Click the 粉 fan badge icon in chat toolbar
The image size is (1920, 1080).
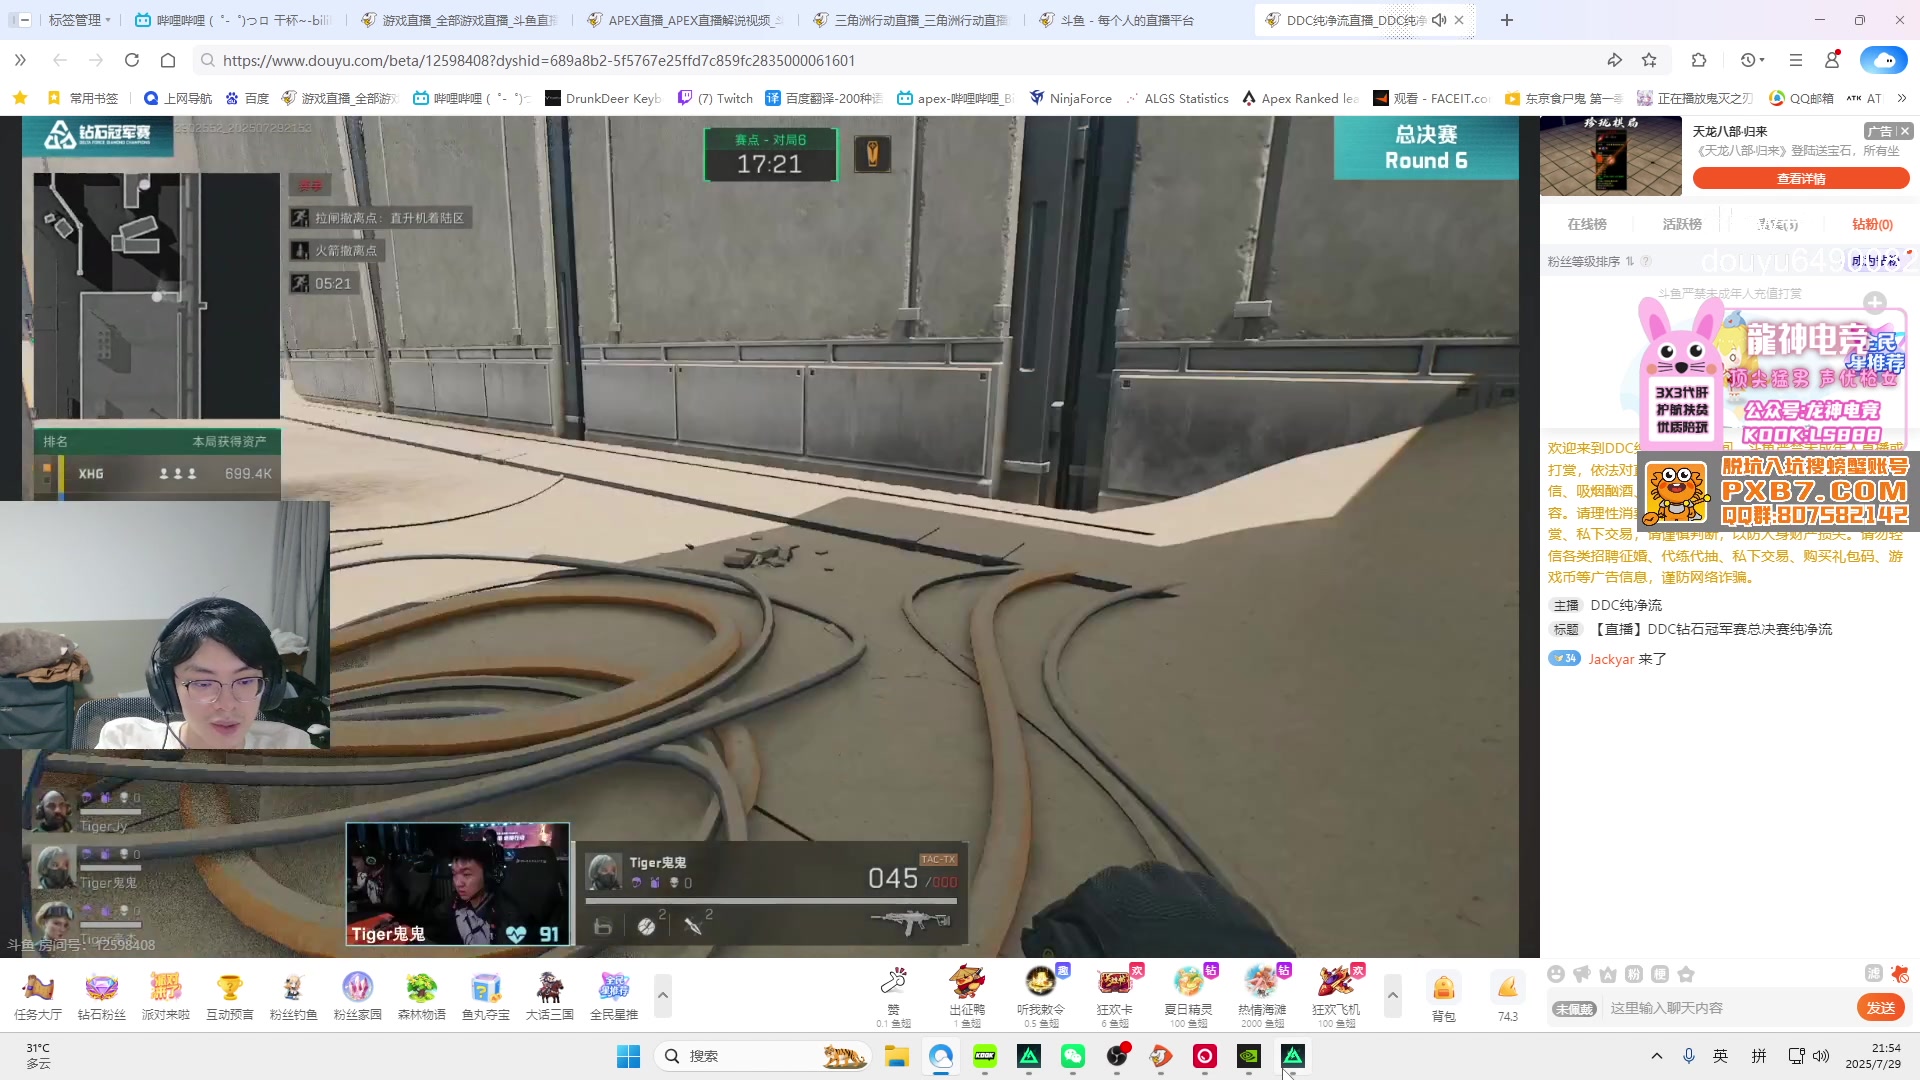[x=1634, y=974]
